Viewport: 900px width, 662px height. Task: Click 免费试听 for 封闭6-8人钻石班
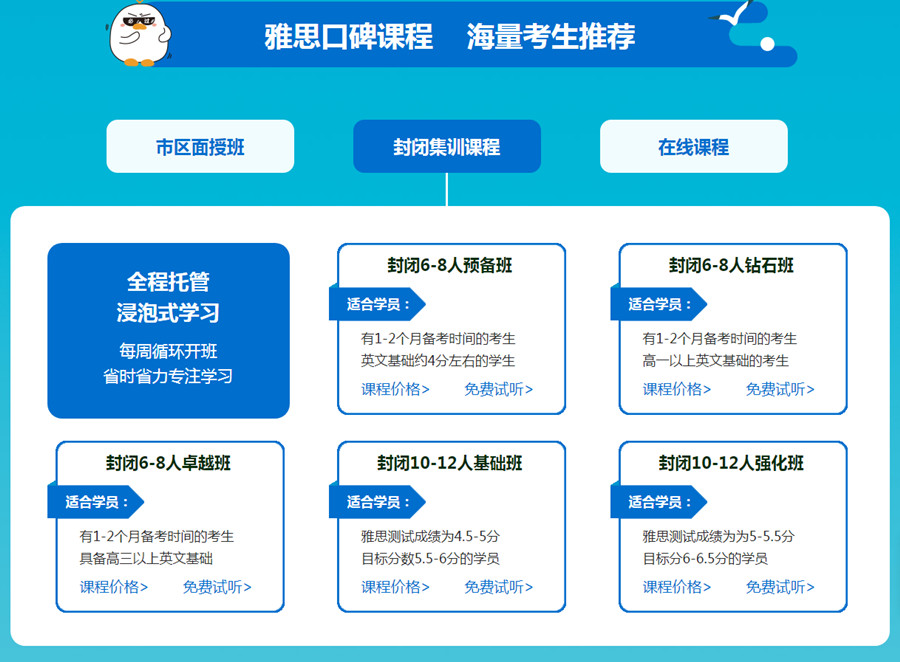pos(780,389)
